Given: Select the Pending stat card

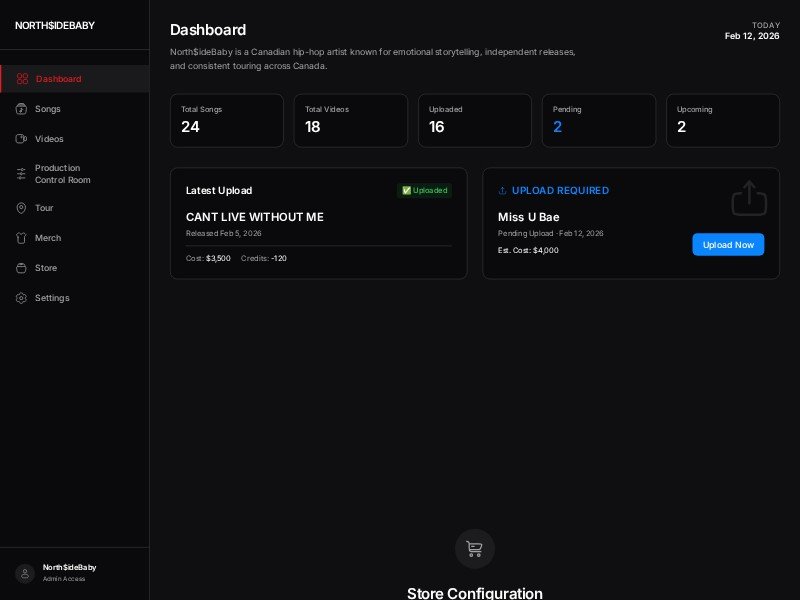Looking at the screenshot, I should pos(599,120).
